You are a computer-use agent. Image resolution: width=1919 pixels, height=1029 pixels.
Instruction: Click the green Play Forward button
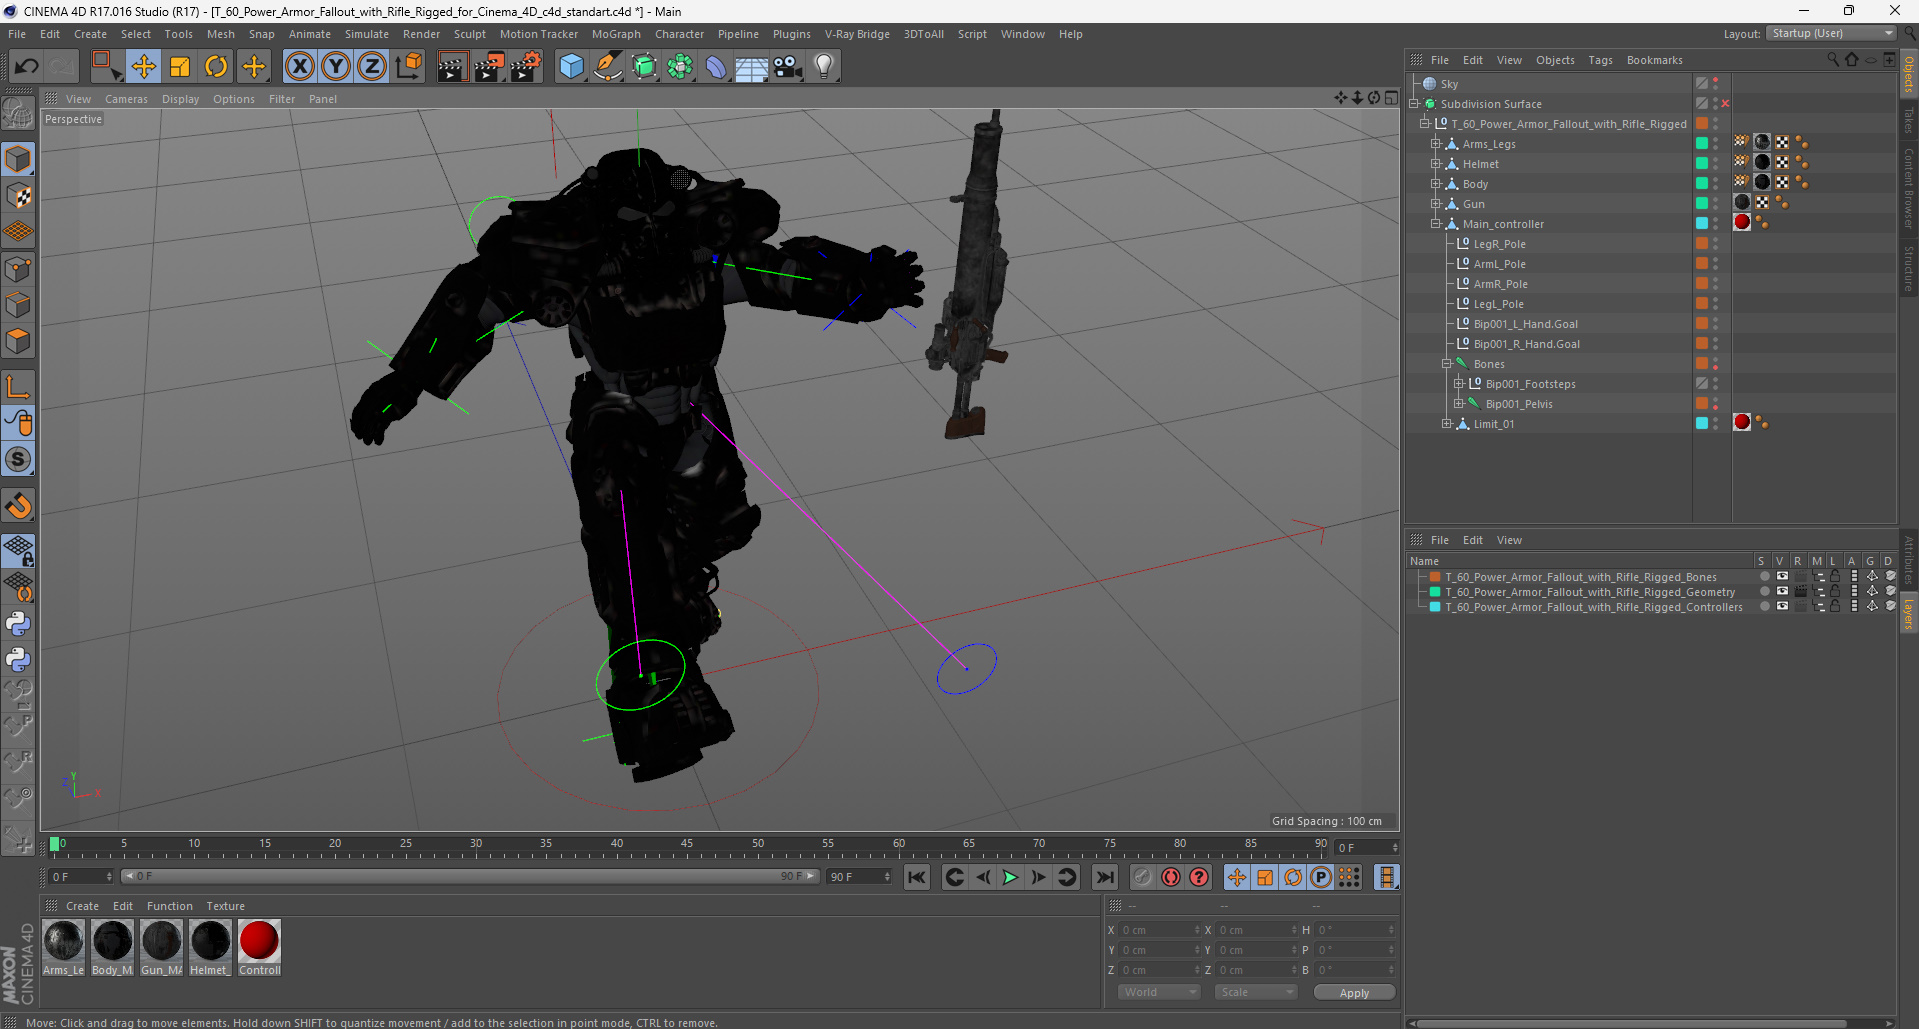(x=1010, y=878)
